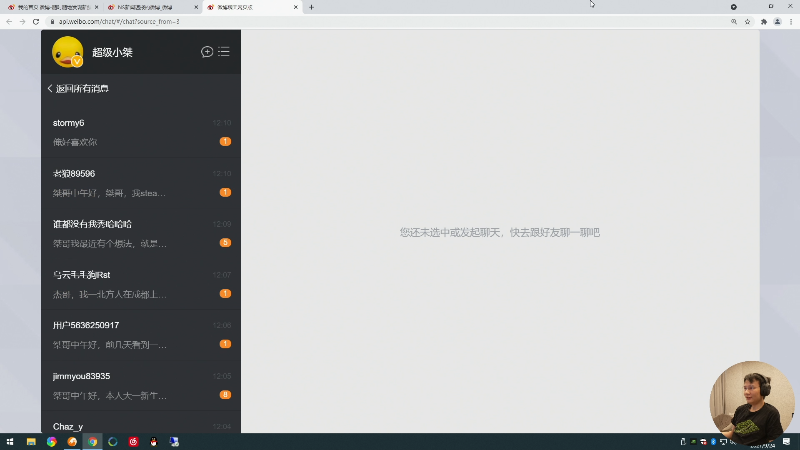Screen dimensions: 800x450
Task: Open the QQ penguin taskbar icon
Action: tap(154, 442)
